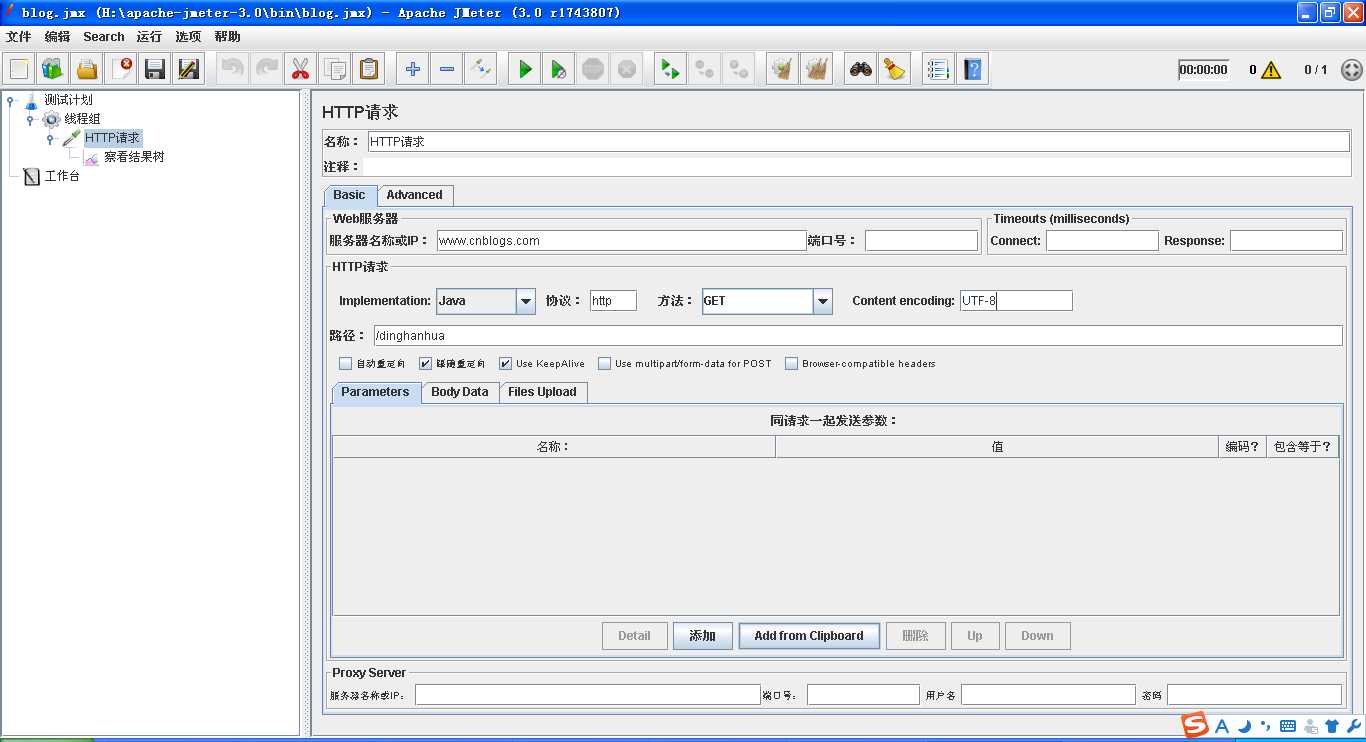
Task: Click Add from Clipboard button
Action: coord(809,636)
